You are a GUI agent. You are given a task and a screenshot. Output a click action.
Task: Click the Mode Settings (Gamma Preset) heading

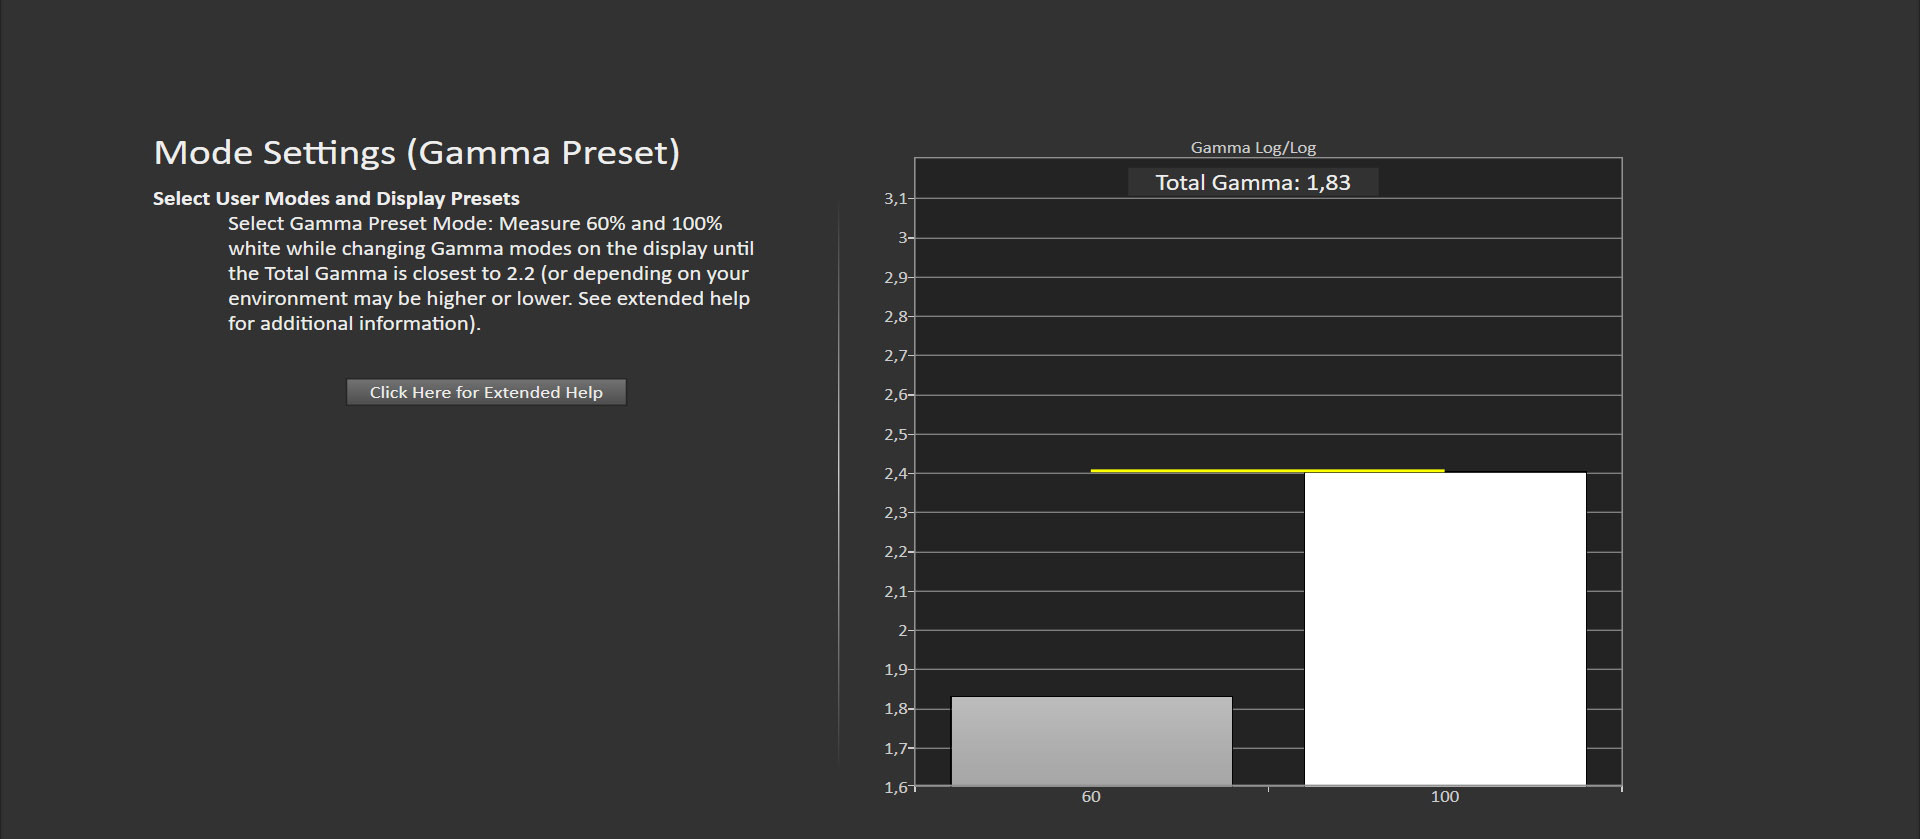pos(417,153)
